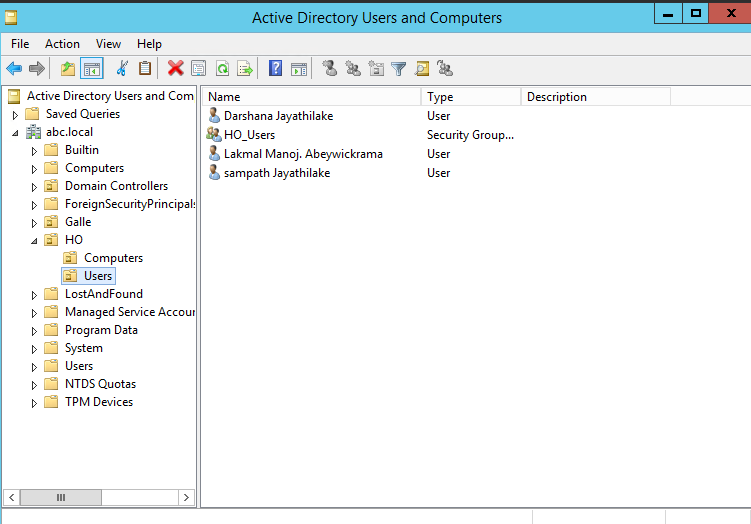Create new organizational unit toolbar icon
Screen dimensions: 751x524
coord(376,68)
